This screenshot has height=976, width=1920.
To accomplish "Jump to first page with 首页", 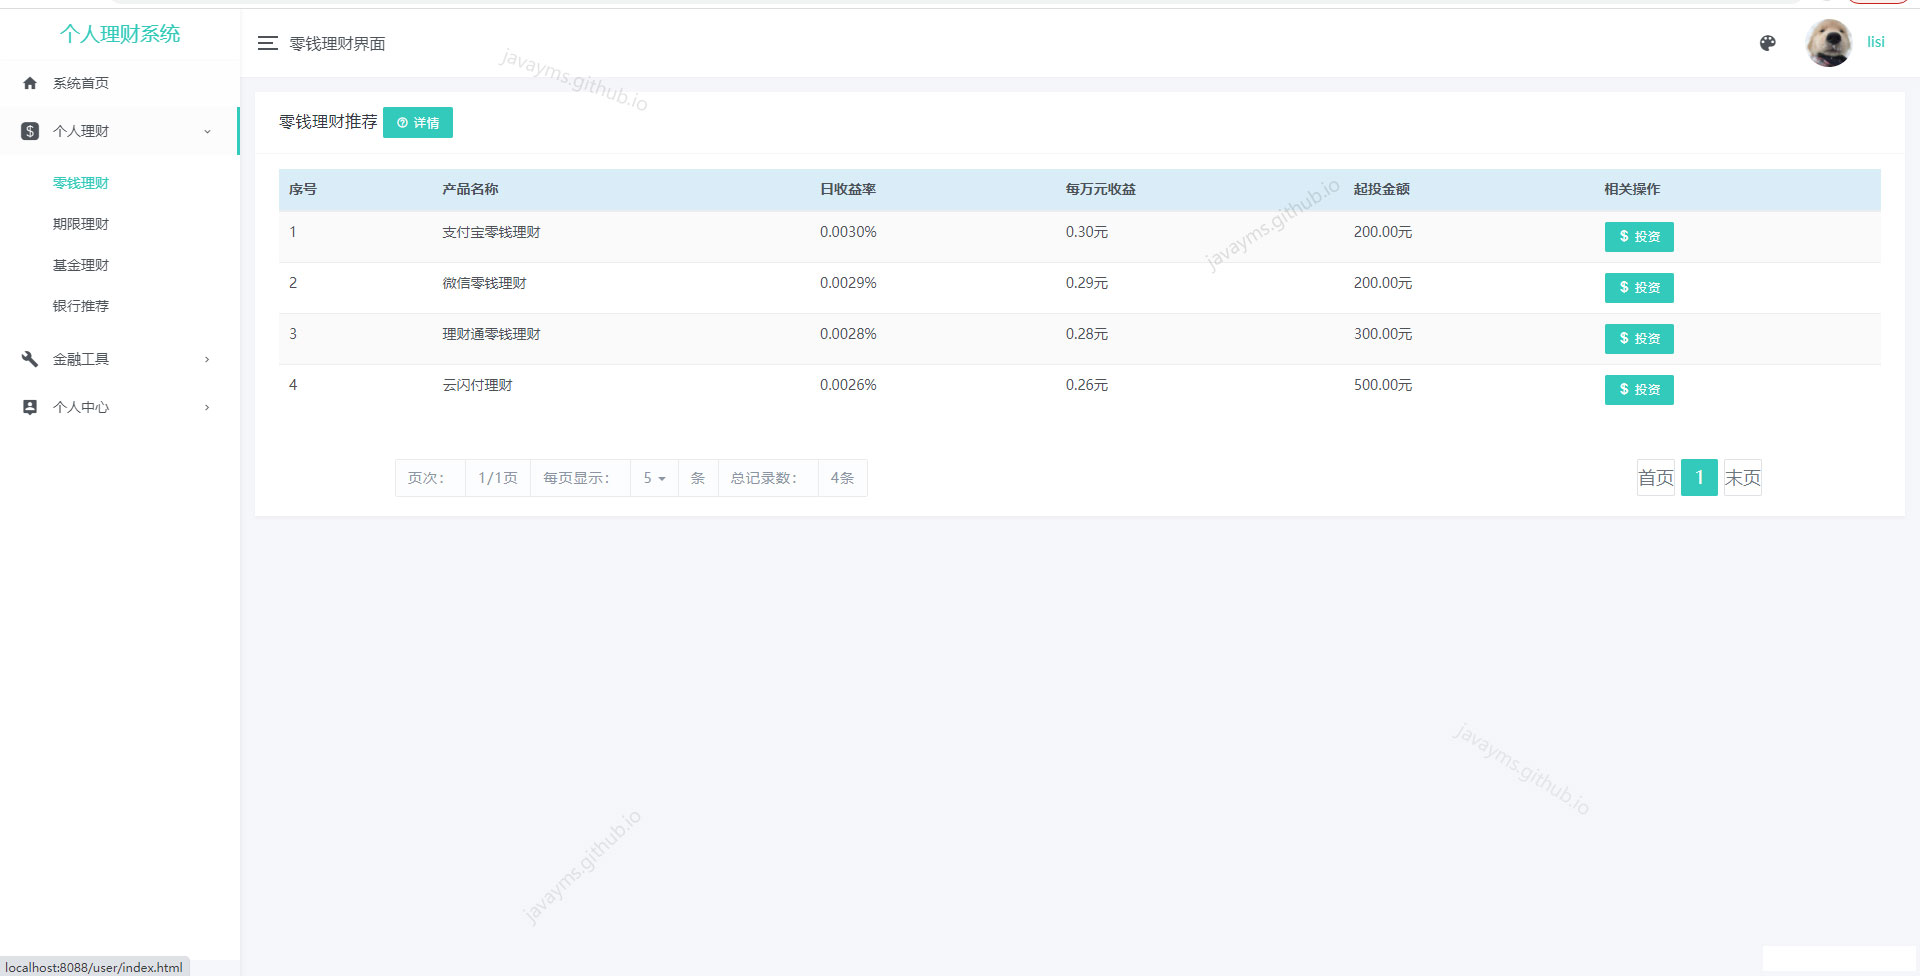I will [x=1656, y=478].
